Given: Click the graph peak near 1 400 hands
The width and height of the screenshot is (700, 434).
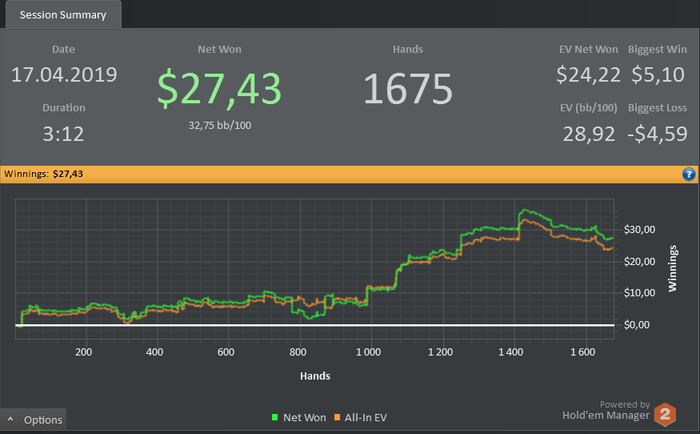Looking at the screenshot, I should 523,210.
